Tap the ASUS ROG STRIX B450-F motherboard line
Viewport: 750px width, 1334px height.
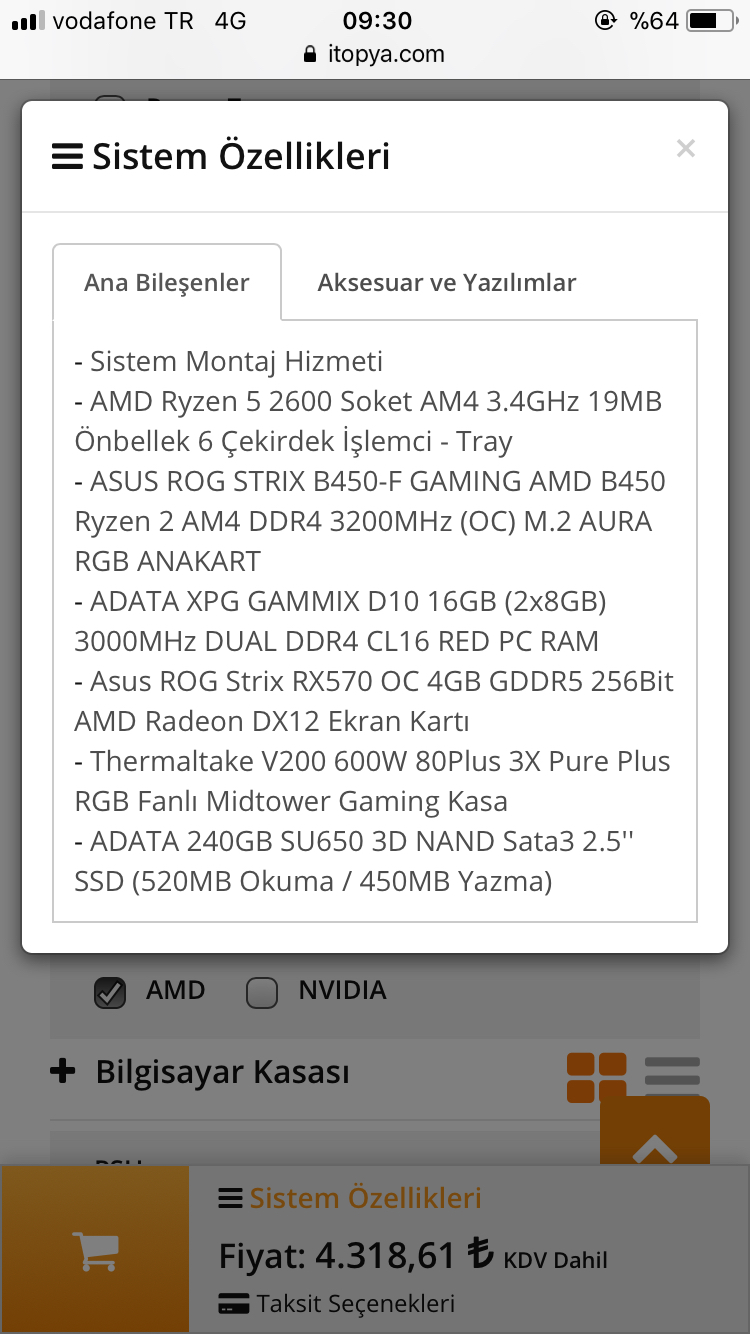click(x=370, y=521)
